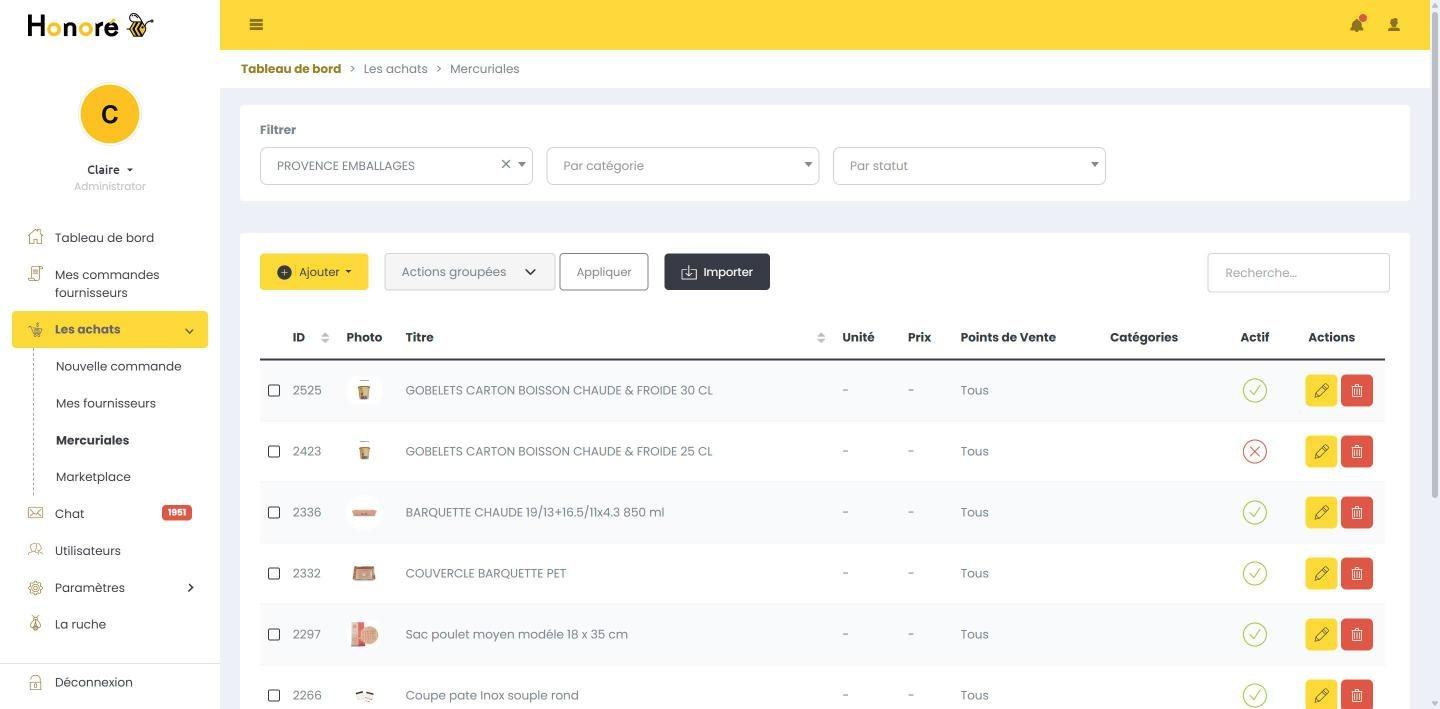1440x709 pixels.
Task: Click the Honoré bee logo
Action: pyautogui.click(x=90, y=26)
